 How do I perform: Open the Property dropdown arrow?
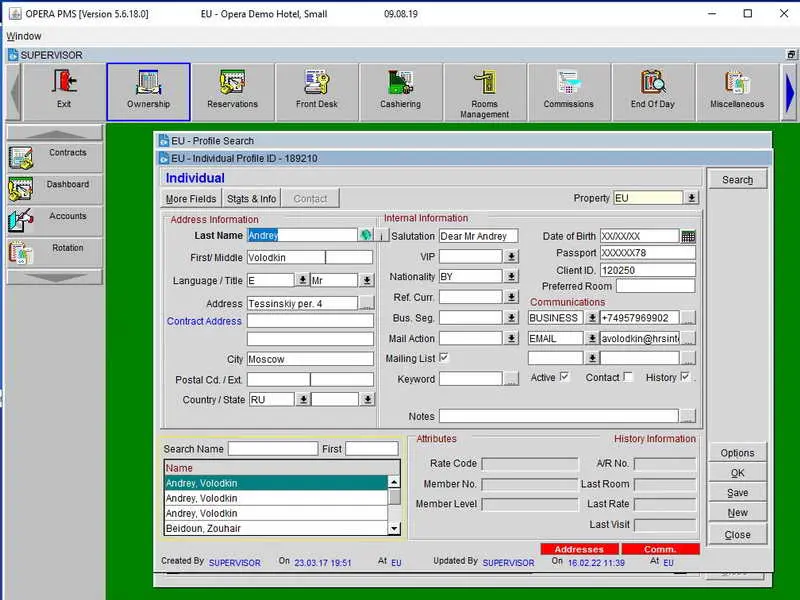(691, 197)
